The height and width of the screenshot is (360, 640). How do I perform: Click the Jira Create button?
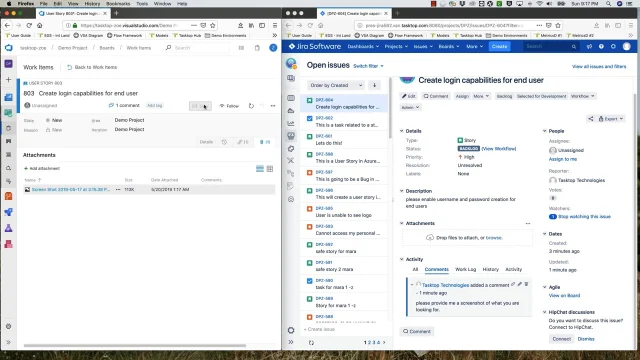tap(499, 47)
